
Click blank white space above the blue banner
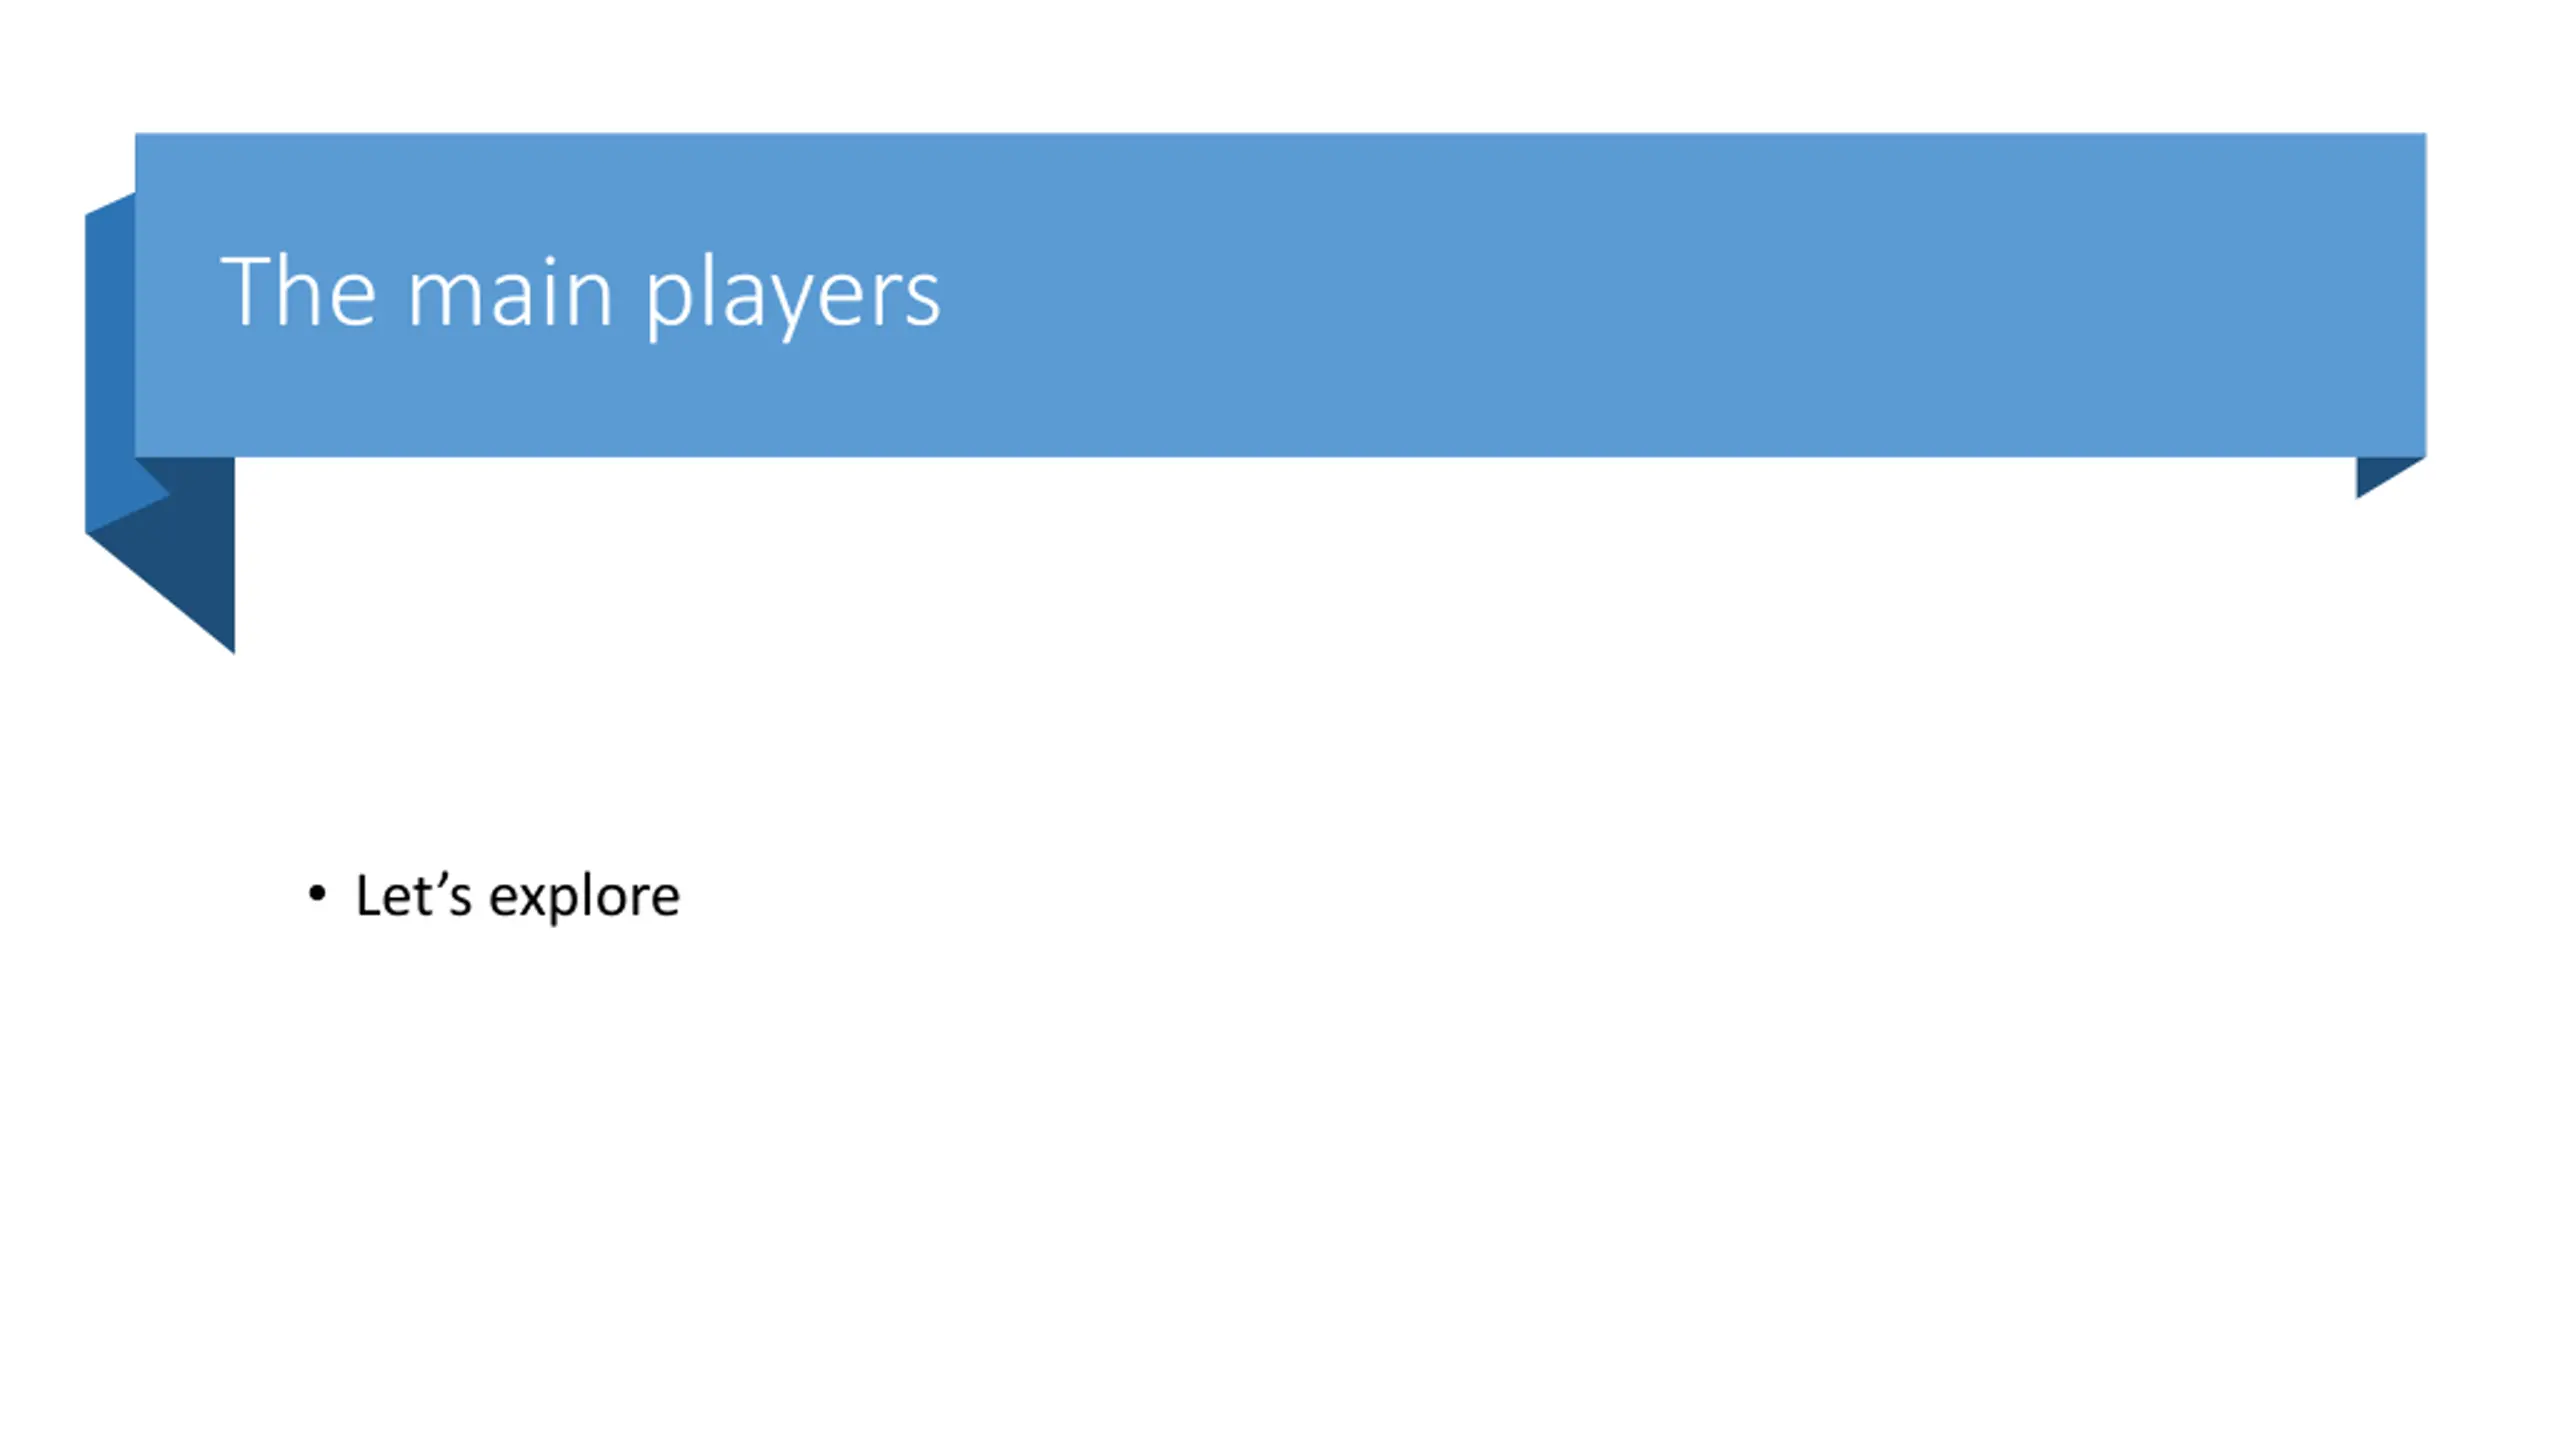pos(1280,65)
